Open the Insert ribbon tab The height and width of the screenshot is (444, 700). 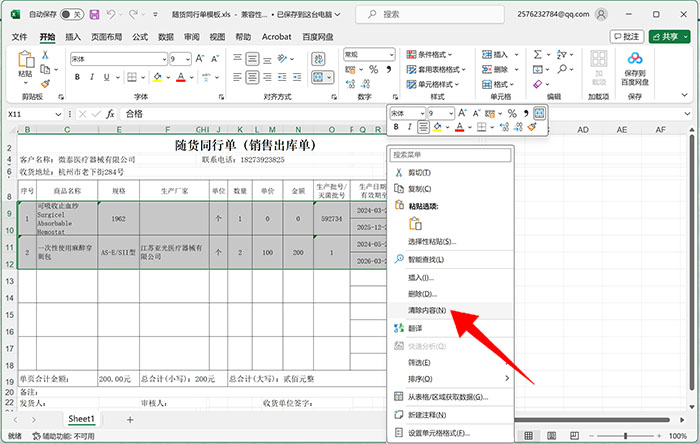(x=73, y=36)
